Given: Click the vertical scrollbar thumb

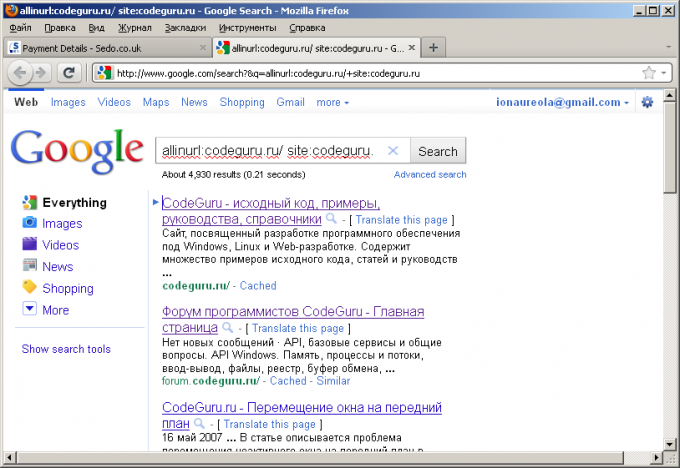Looking at the screenshot, I should coord(670,147).
